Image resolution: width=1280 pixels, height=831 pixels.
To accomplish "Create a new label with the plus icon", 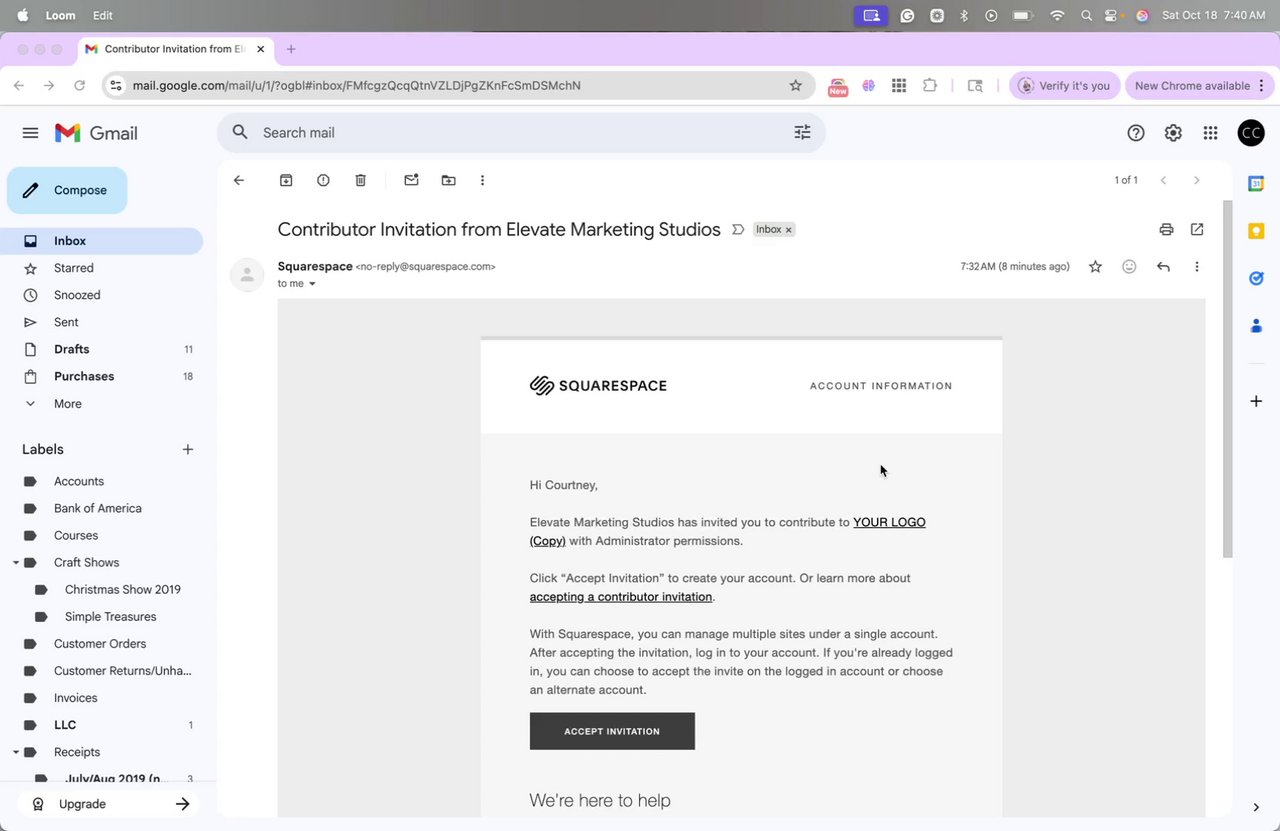I will [187, 449].
